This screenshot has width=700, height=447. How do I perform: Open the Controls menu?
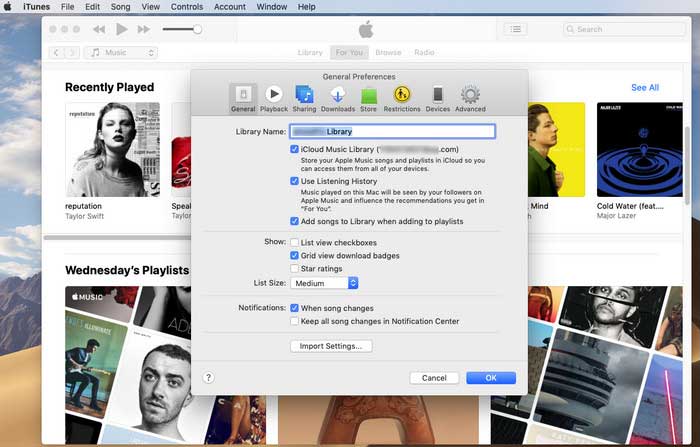point(187,7)
